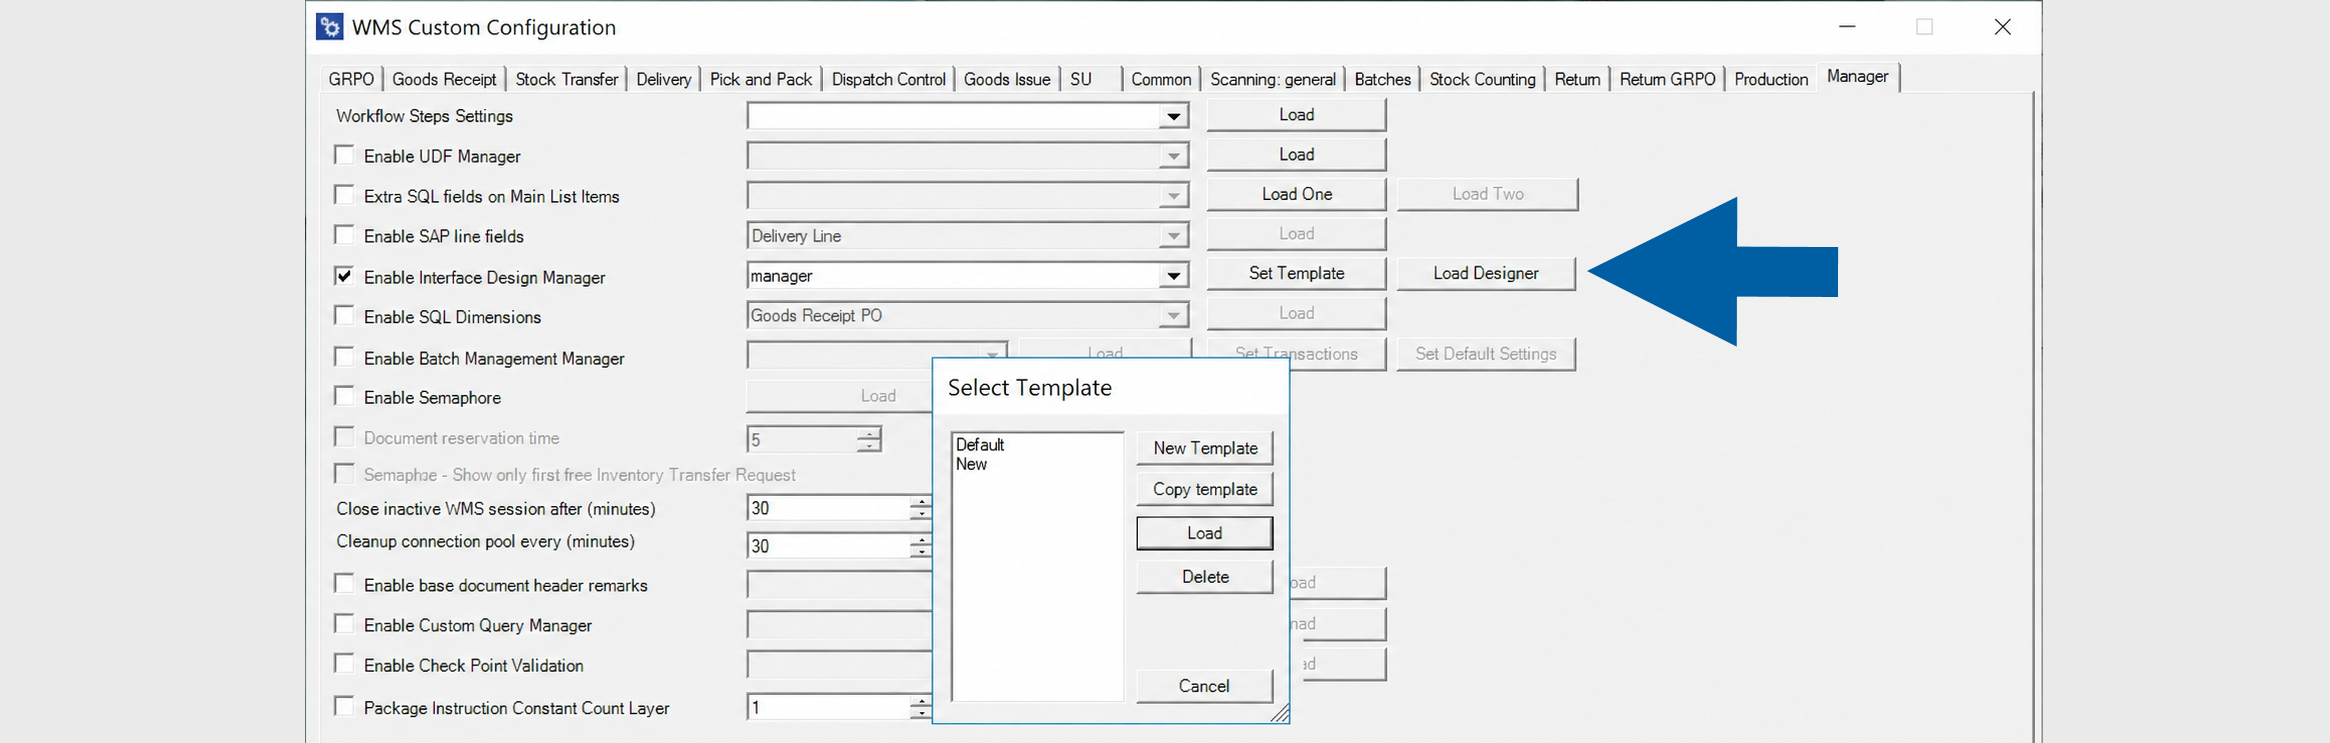Screen dimensions: 2330x743
Task: Switch to the Production tab
Action: point(1771,79)
